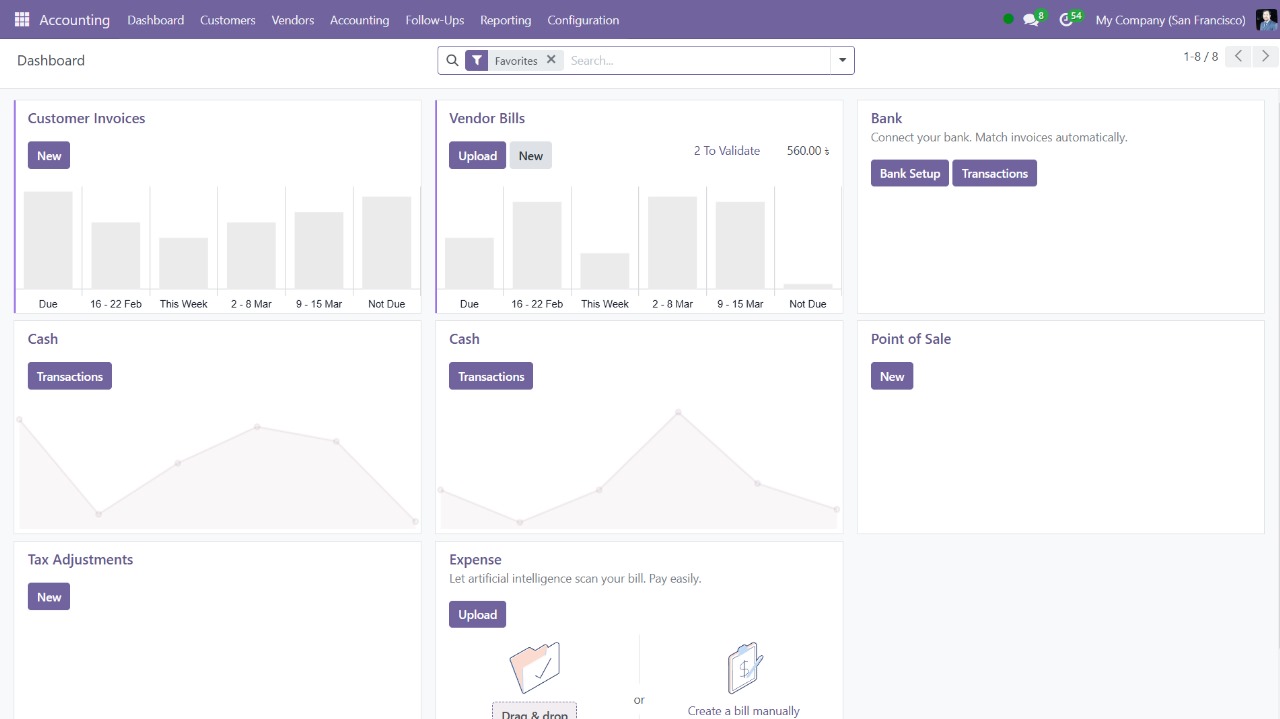Open the conversations messages icon
The height and width of the screenshot is (719, 1280).
tap(1031, 20)
